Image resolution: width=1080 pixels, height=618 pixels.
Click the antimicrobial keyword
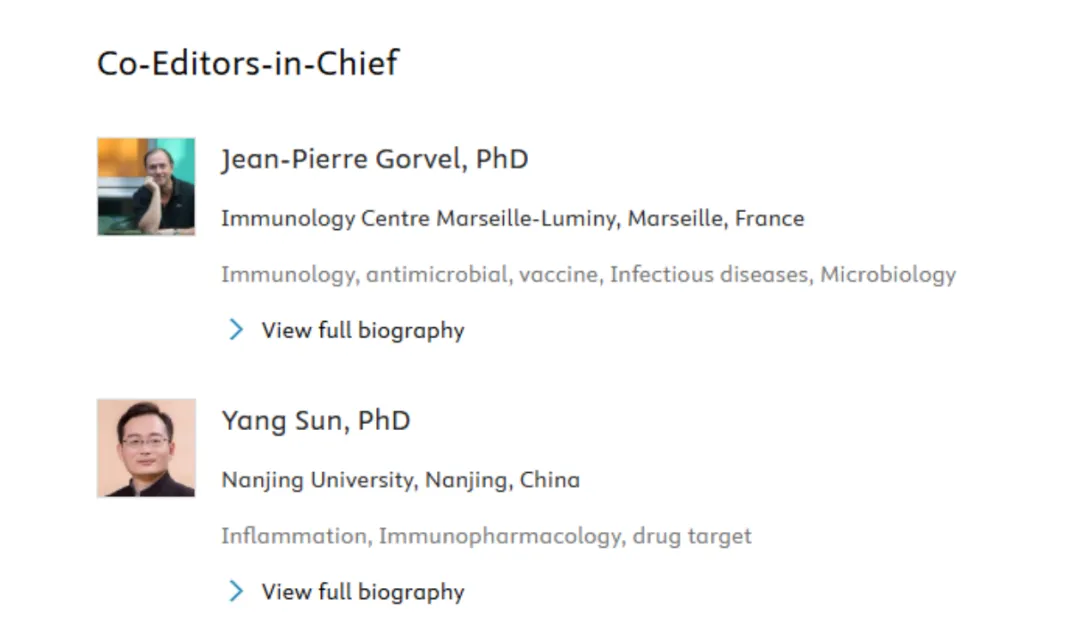coord(437,274)
